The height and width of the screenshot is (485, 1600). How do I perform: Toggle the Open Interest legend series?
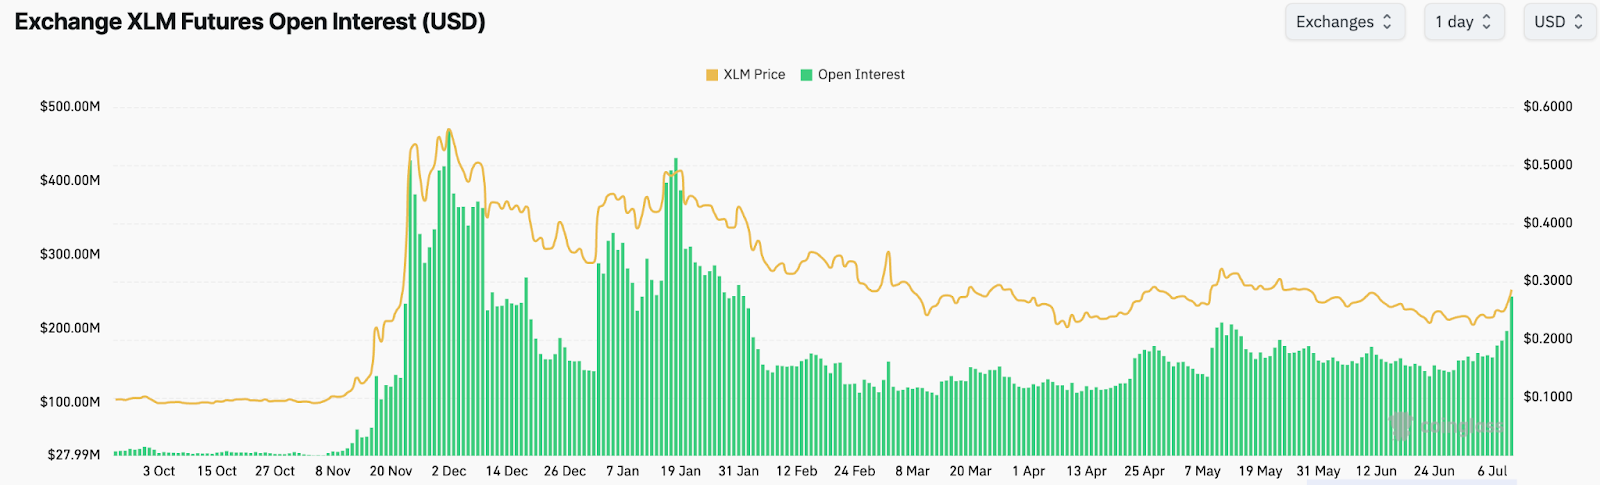[853, 75]
